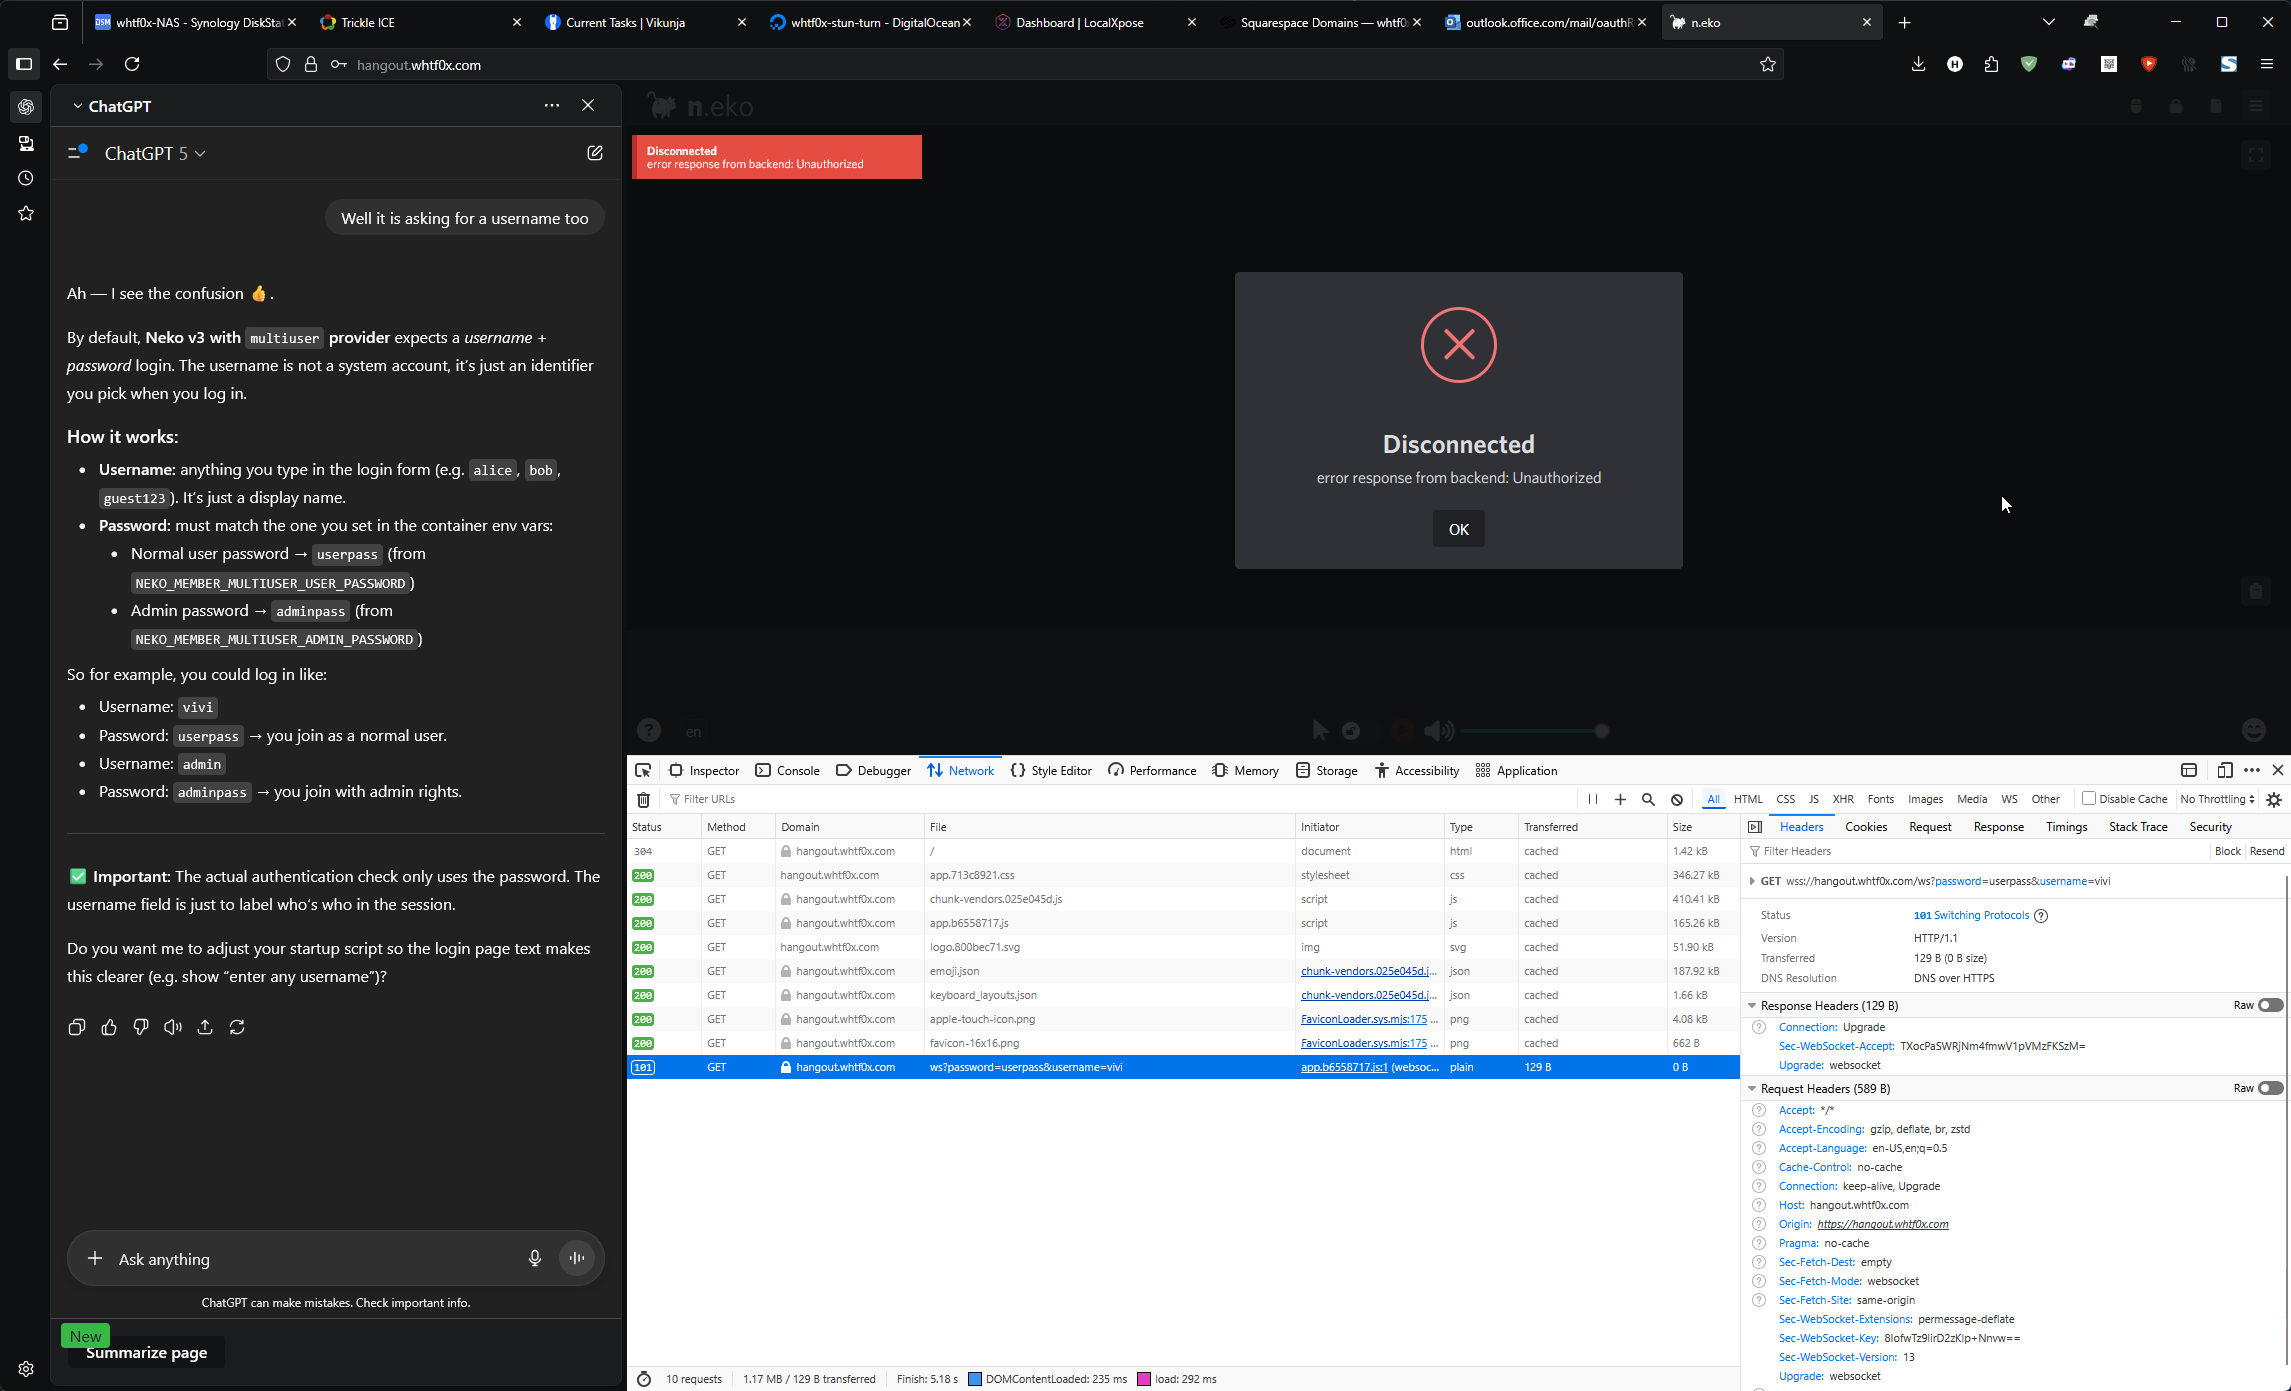This screenshot has width=2291, height=1391.
Task: Toggle Raw for Request Headers
Action: (x=2270, y=1088)
